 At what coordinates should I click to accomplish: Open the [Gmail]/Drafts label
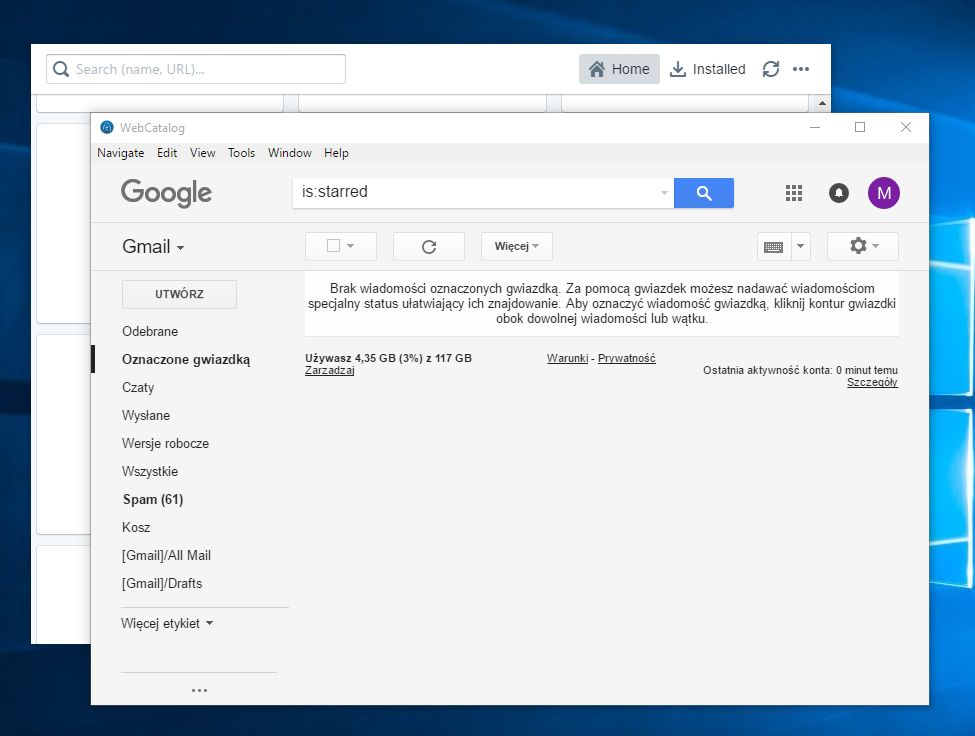[162, 583]
